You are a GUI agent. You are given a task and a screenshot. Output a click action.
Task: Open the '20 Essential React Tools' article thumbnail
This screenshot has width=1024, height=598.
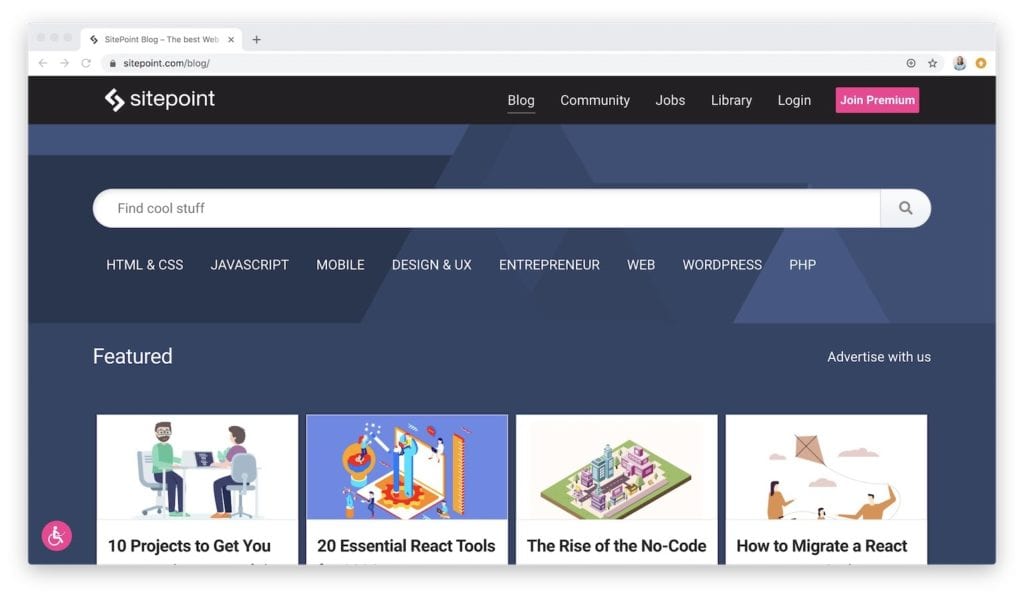click(407, 467)
